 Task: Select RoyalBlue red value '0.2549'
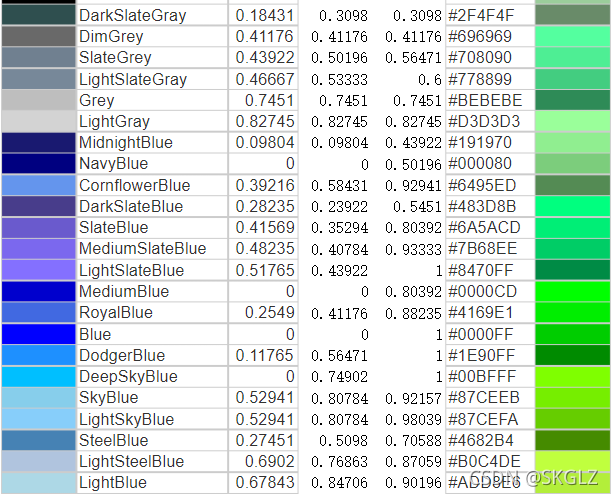[269, 312]
